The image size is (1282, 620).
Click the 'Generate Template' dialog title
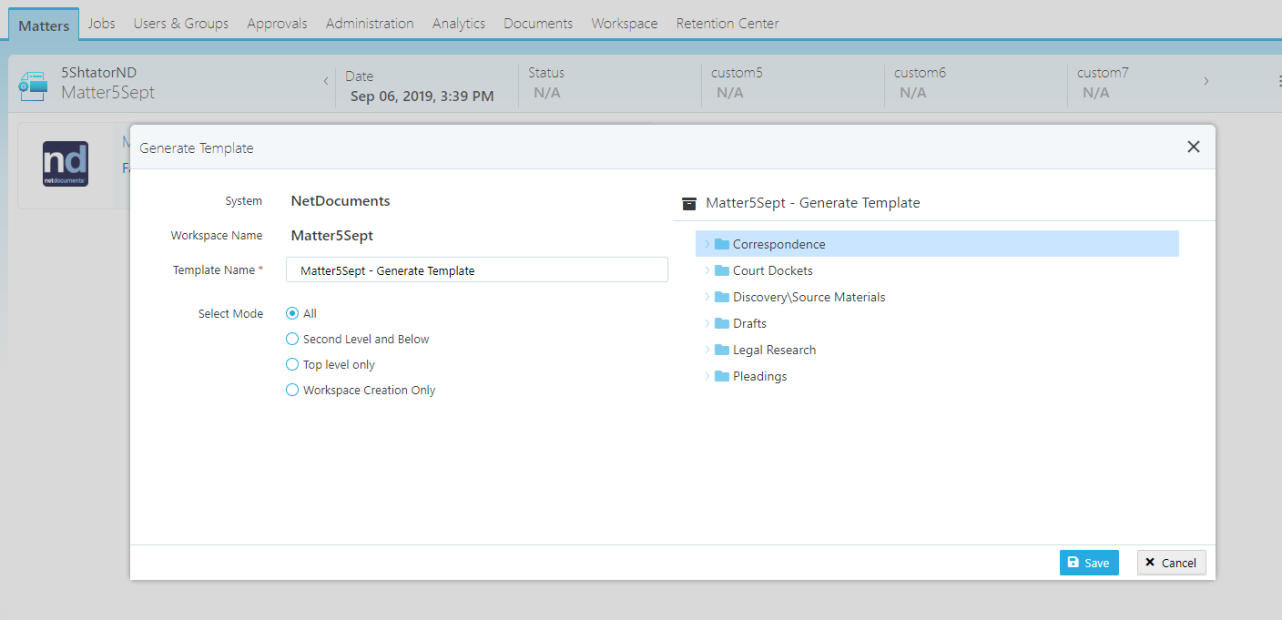tap(197, 148)
